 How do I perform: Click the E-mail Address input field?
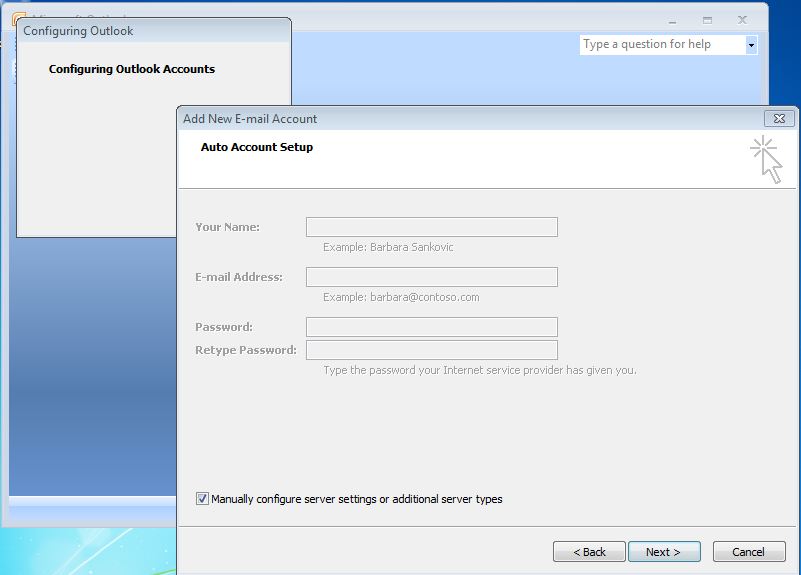[432, 277]
